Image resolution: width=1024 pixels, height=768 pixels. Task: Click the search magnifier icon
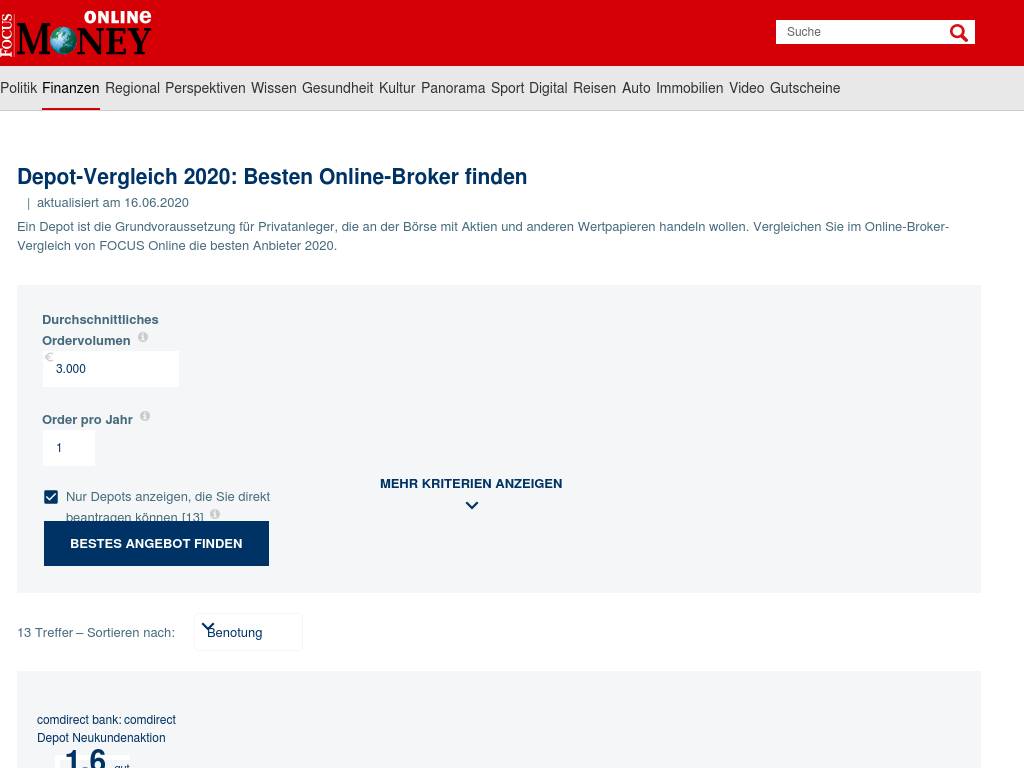pos(958,33)
